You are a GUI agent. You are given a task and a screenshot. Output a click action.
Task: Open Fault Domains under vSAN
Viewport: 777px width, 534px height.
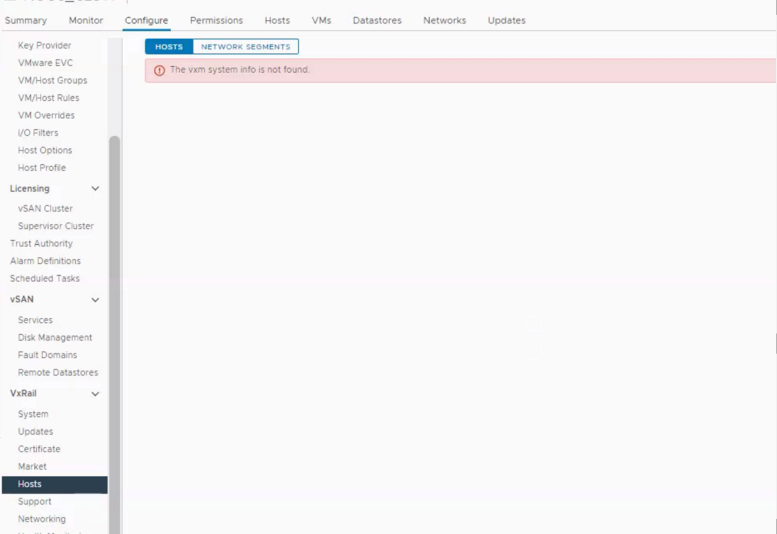[48, 355]
